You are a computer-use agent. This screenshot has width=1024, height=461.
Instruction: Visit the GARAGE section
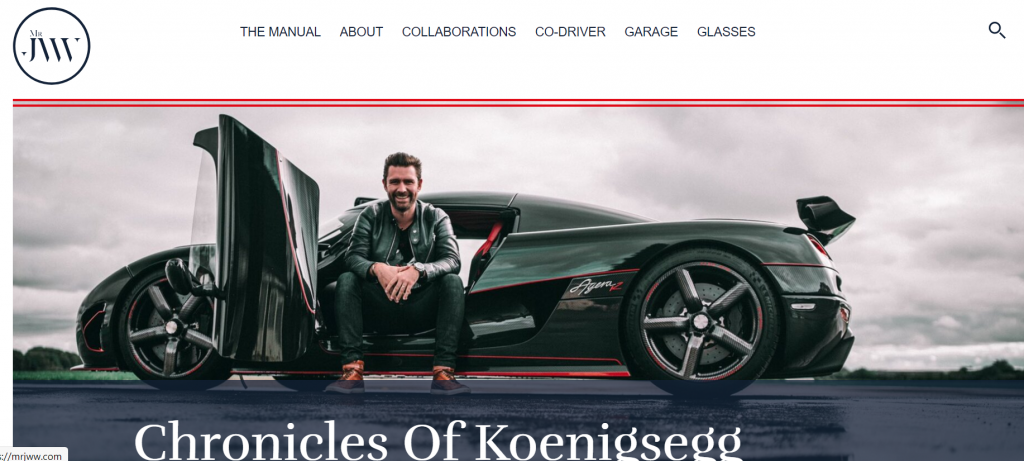tap(651, 32)
